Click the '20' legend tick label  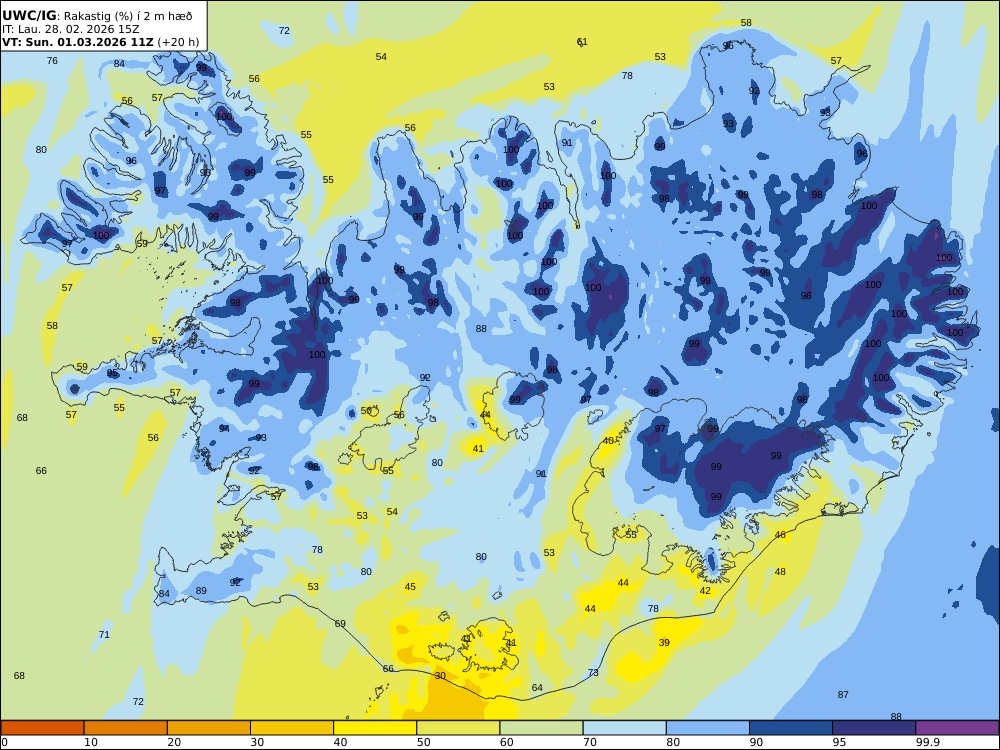tap(174, 742)
